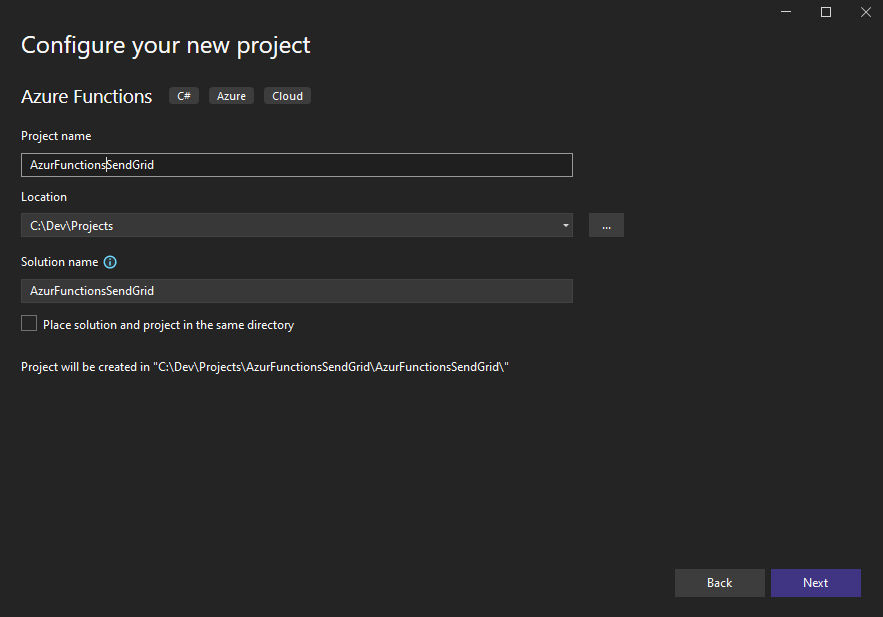Maximize the project configuration window

coord(825,12)
